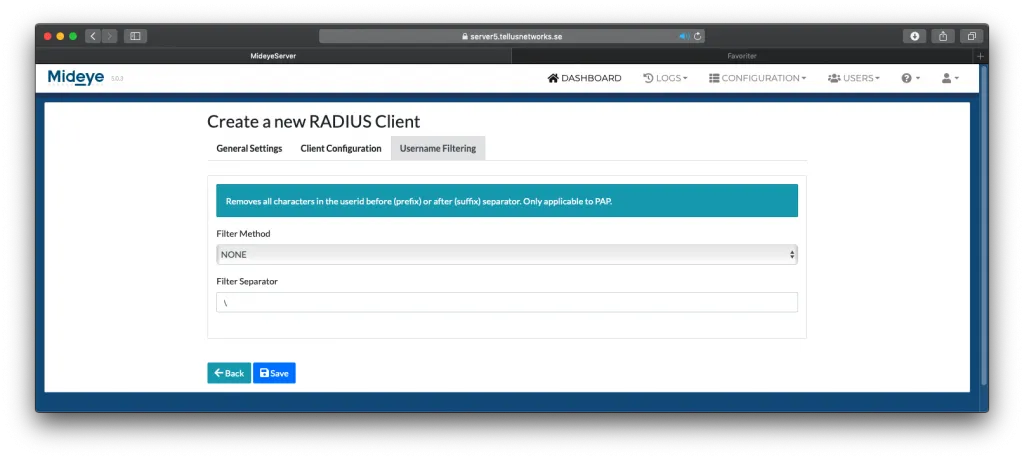Go to the Dashboard page

coord(584,78)
